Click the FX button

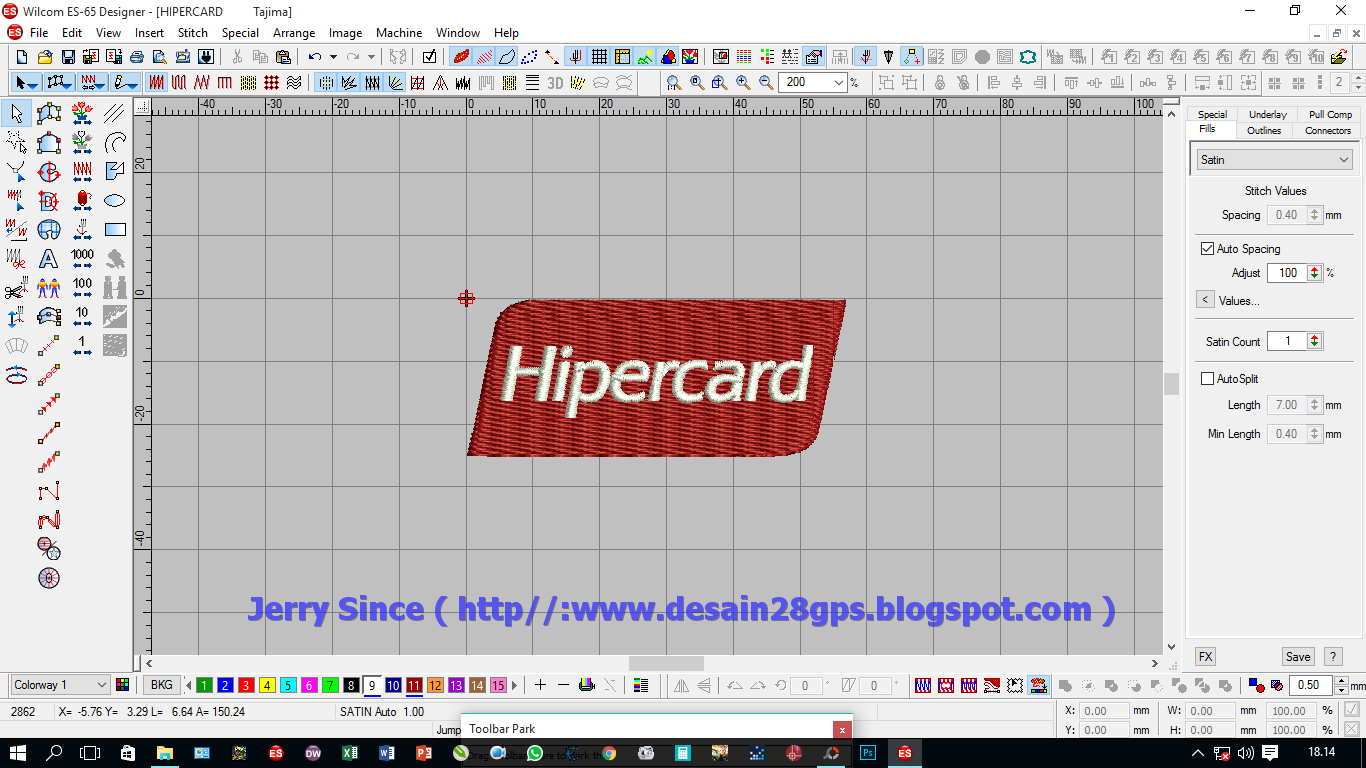tap(1206, 657)
